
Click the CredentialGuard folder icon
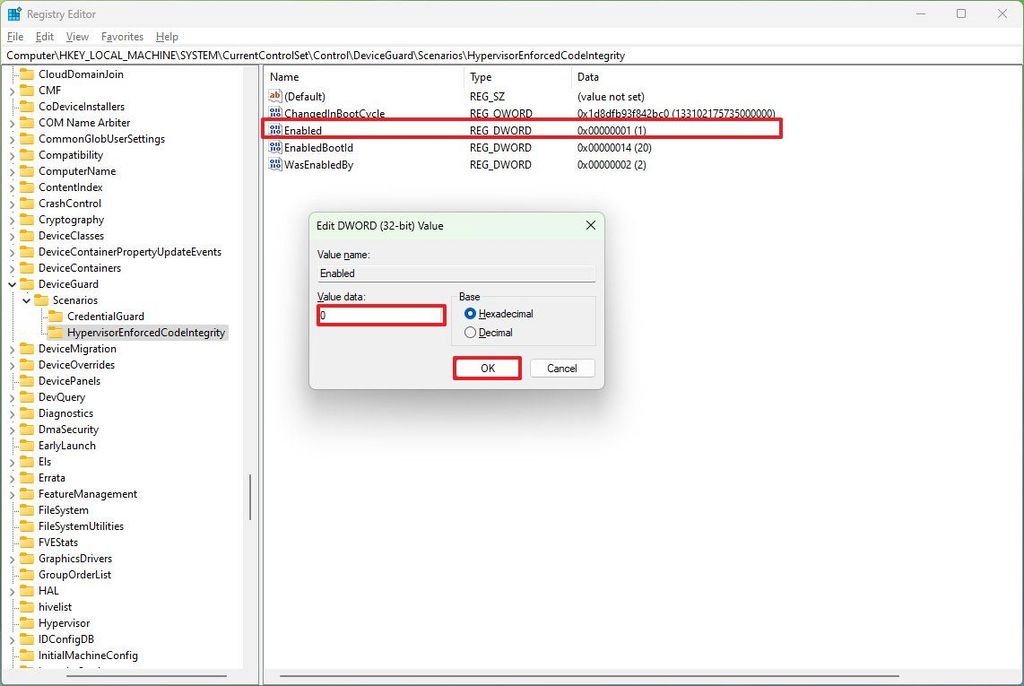(58, 316)
